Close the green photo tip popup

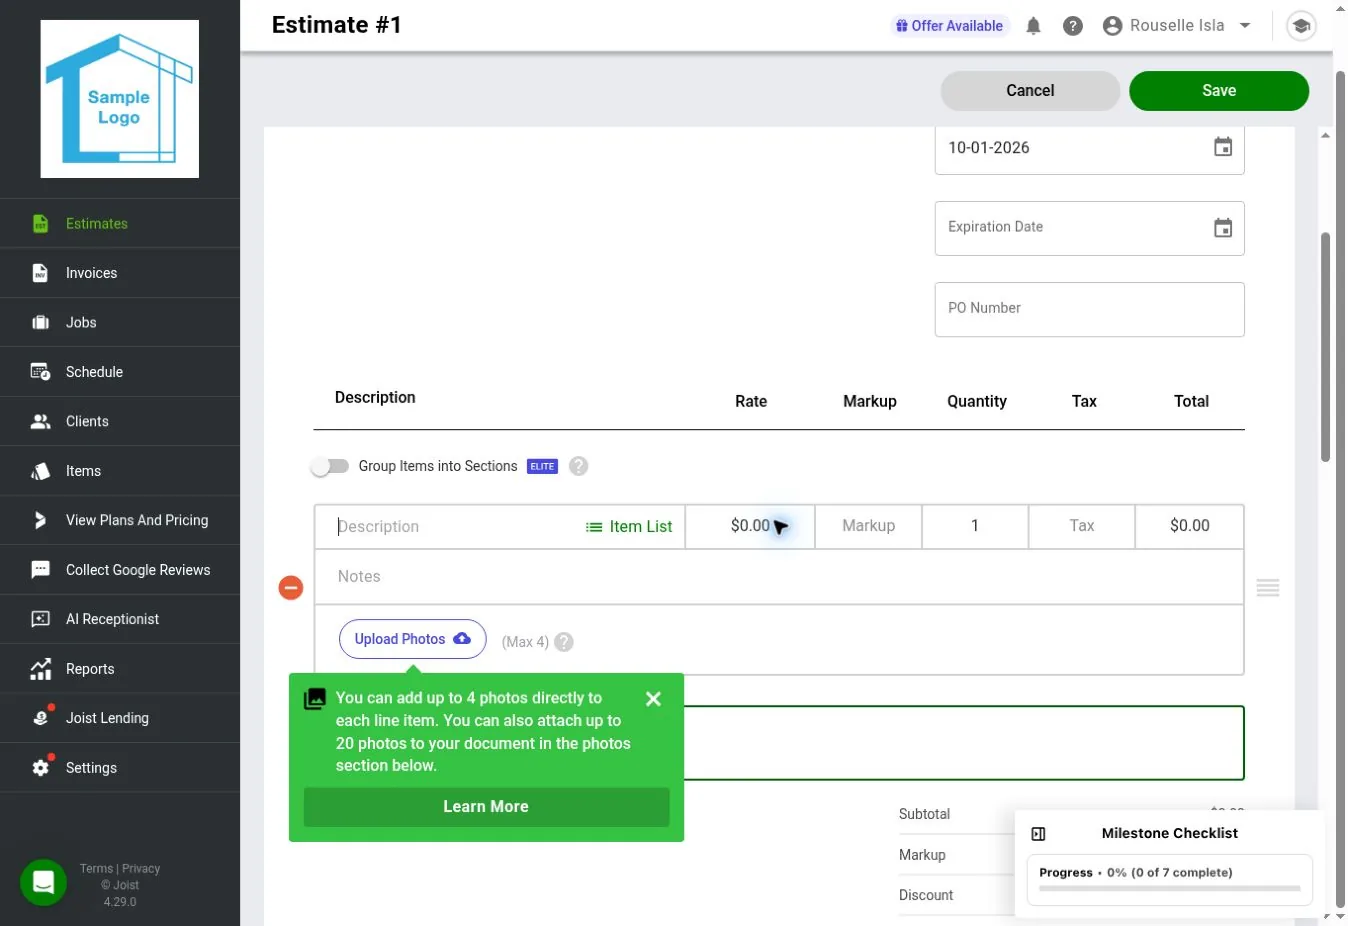(653, 699)
